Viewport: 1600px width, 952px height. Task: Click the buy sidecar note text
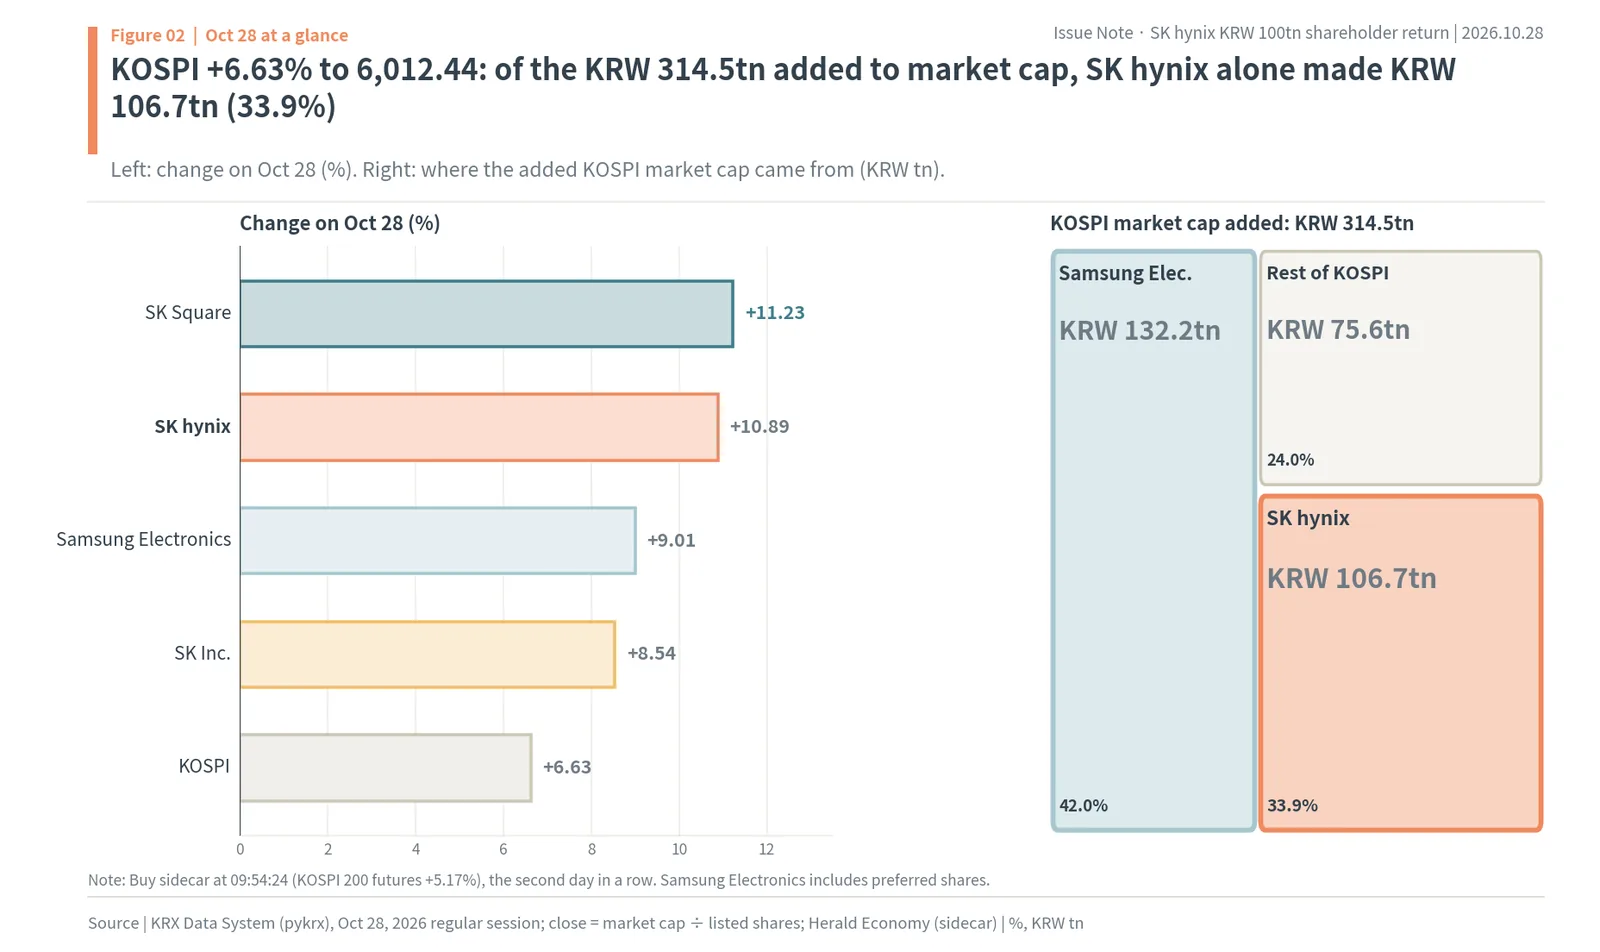tap(539, 881)
